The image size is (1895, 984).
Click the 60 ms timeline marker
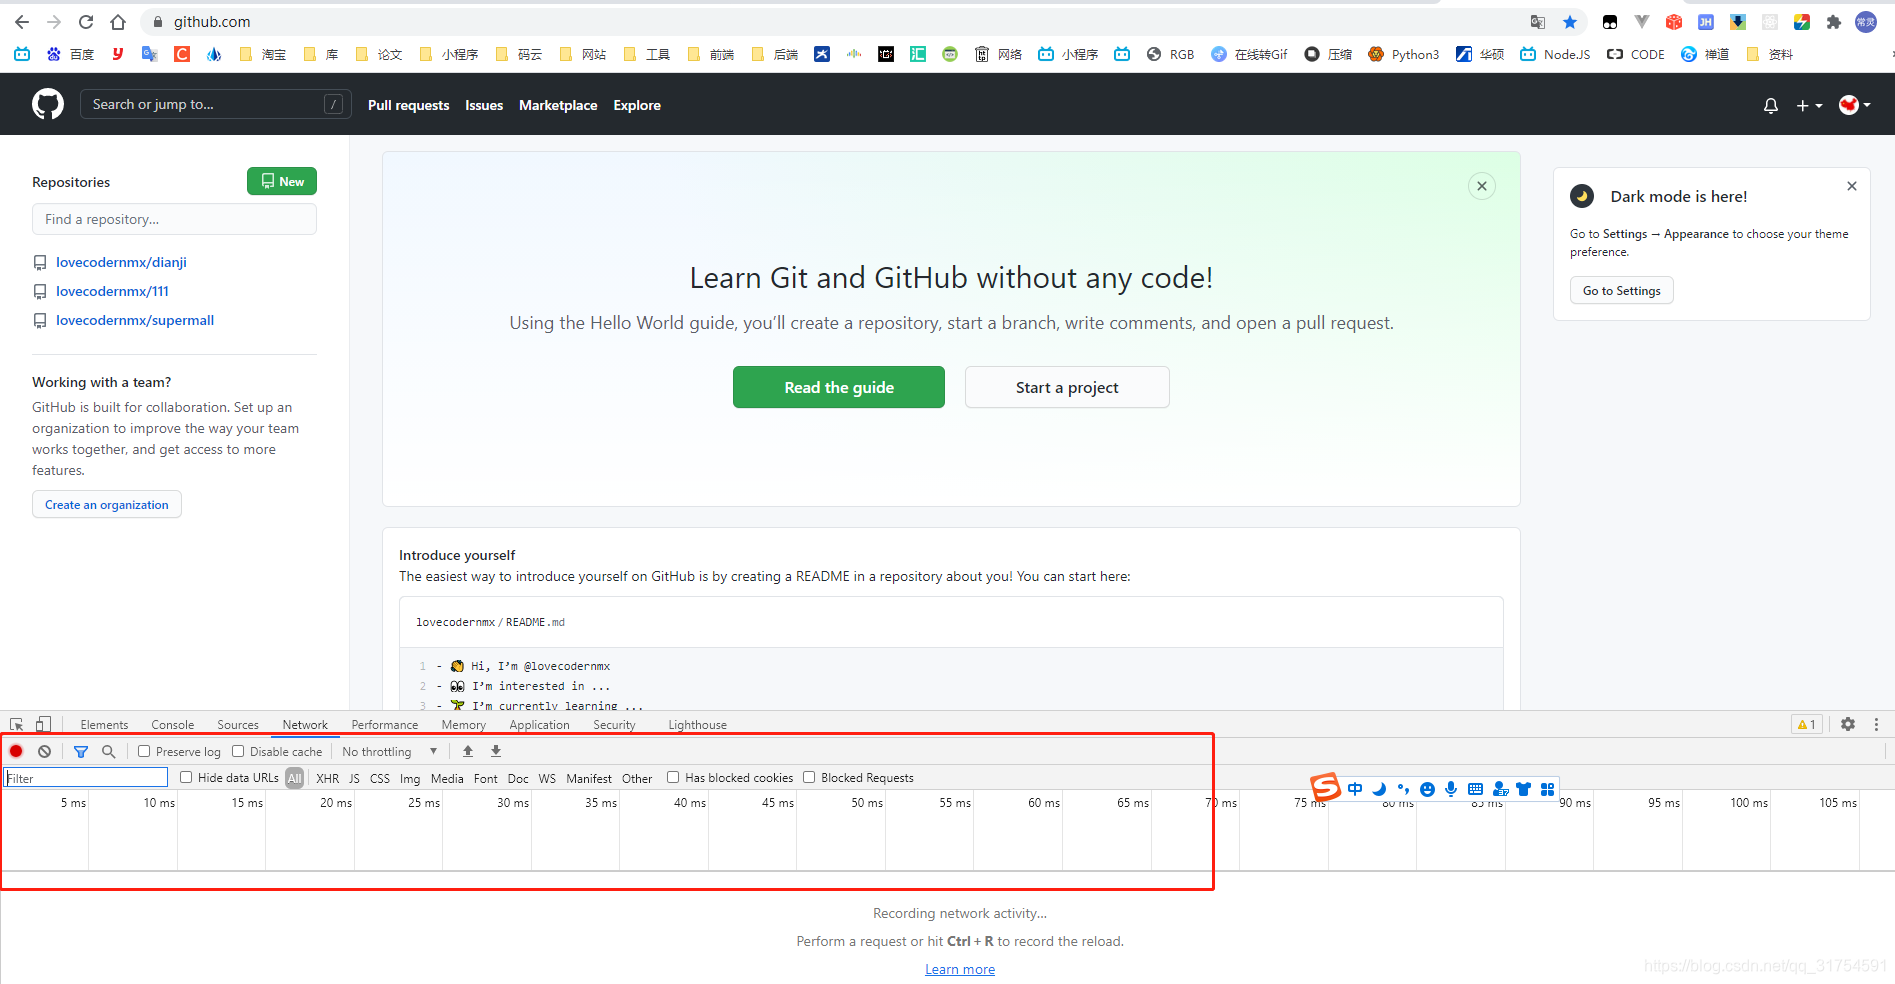[1044, 802]
